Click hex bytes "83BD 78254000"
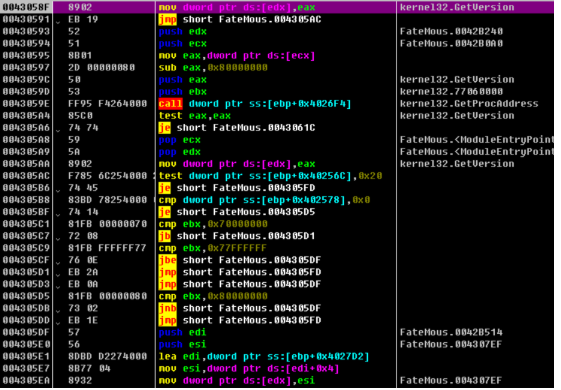Screen dimensions: 561x390 [107, 200]
